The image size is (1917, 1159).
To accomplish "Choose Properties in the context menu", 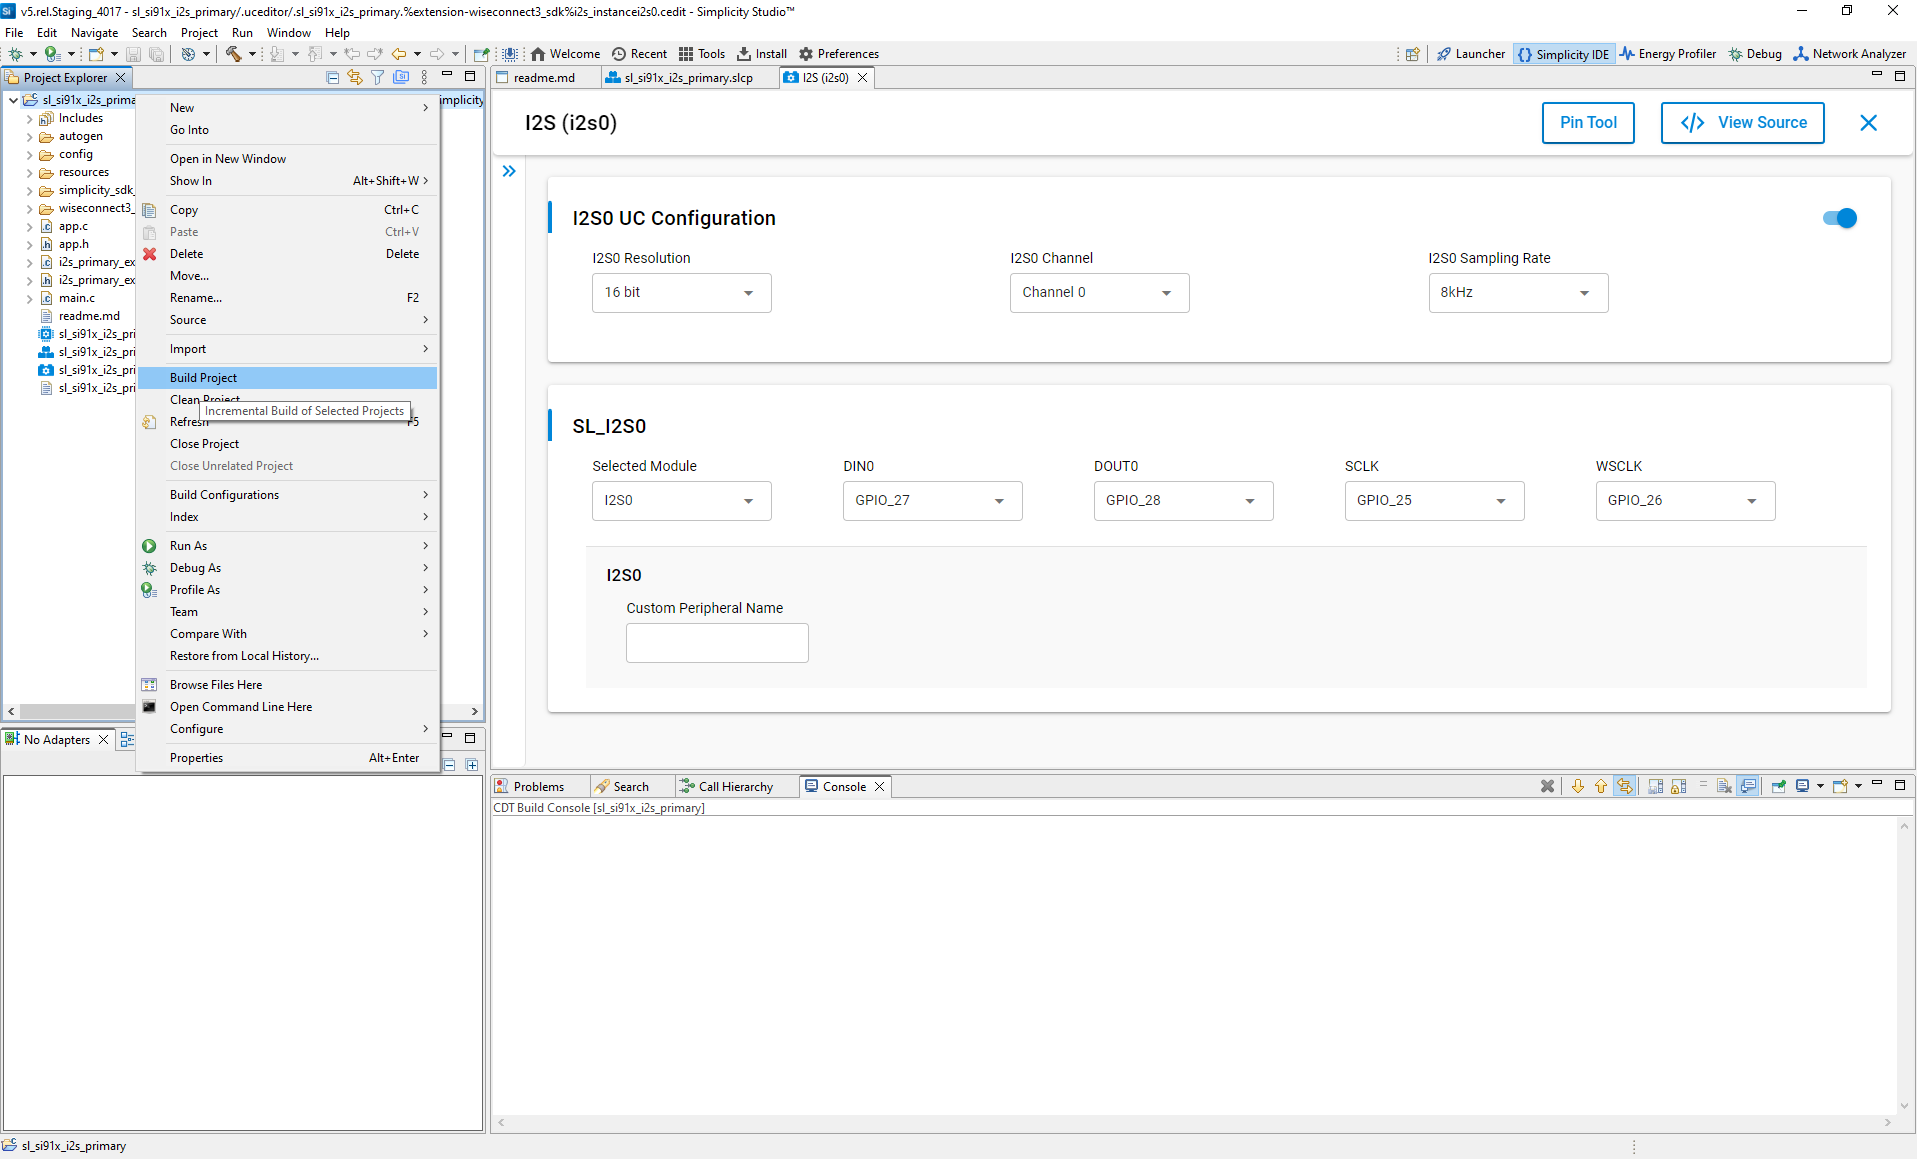I will point(197,758).
